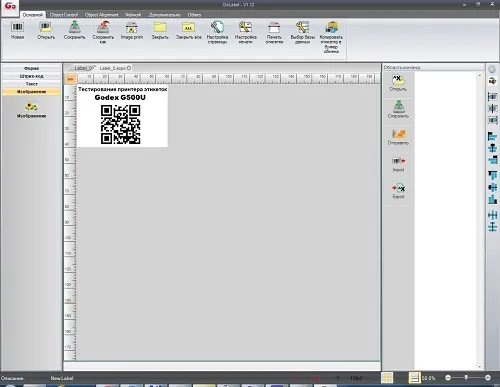The height and width of the screenshot is (387, 500).
Task: Toggle grid display in status bar
Action: click(x=387, y=378)
